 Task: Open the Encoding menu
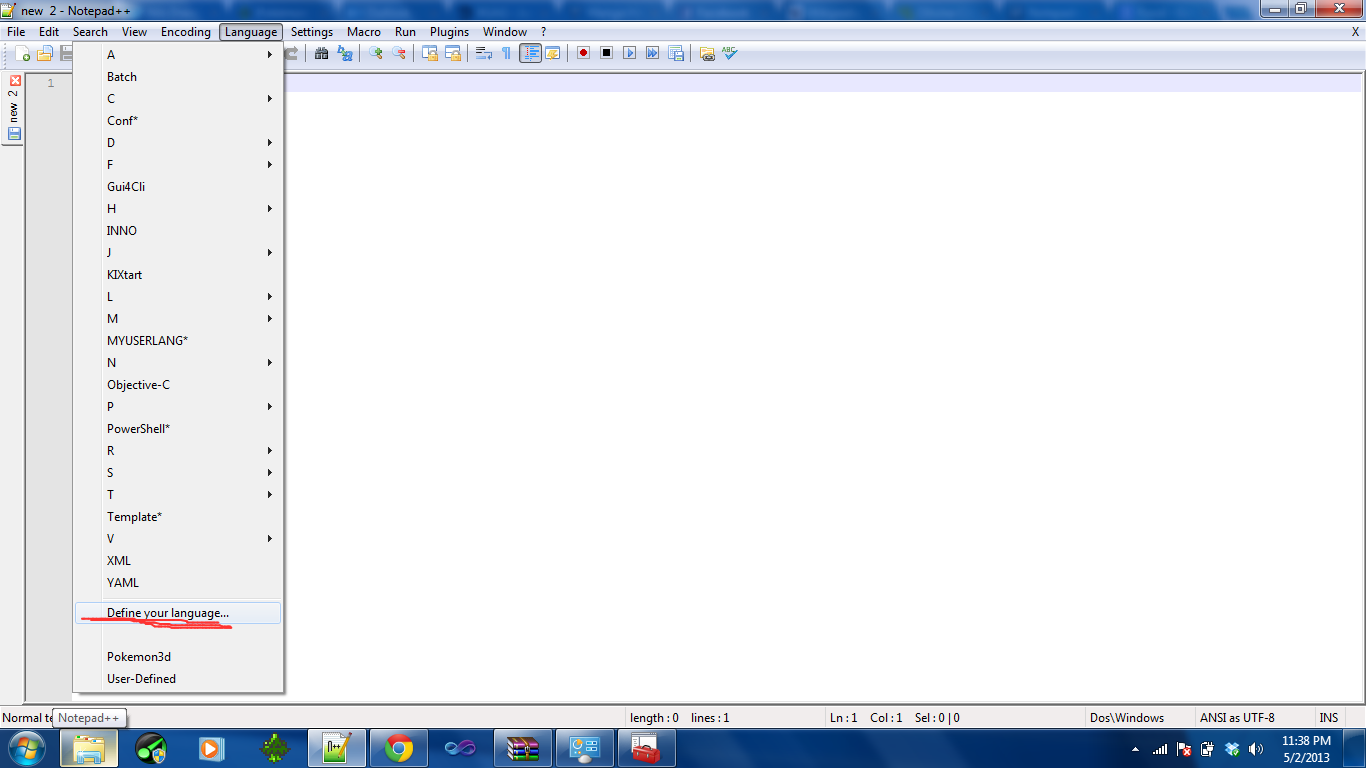pyautogui.click(x=186, y=32)
